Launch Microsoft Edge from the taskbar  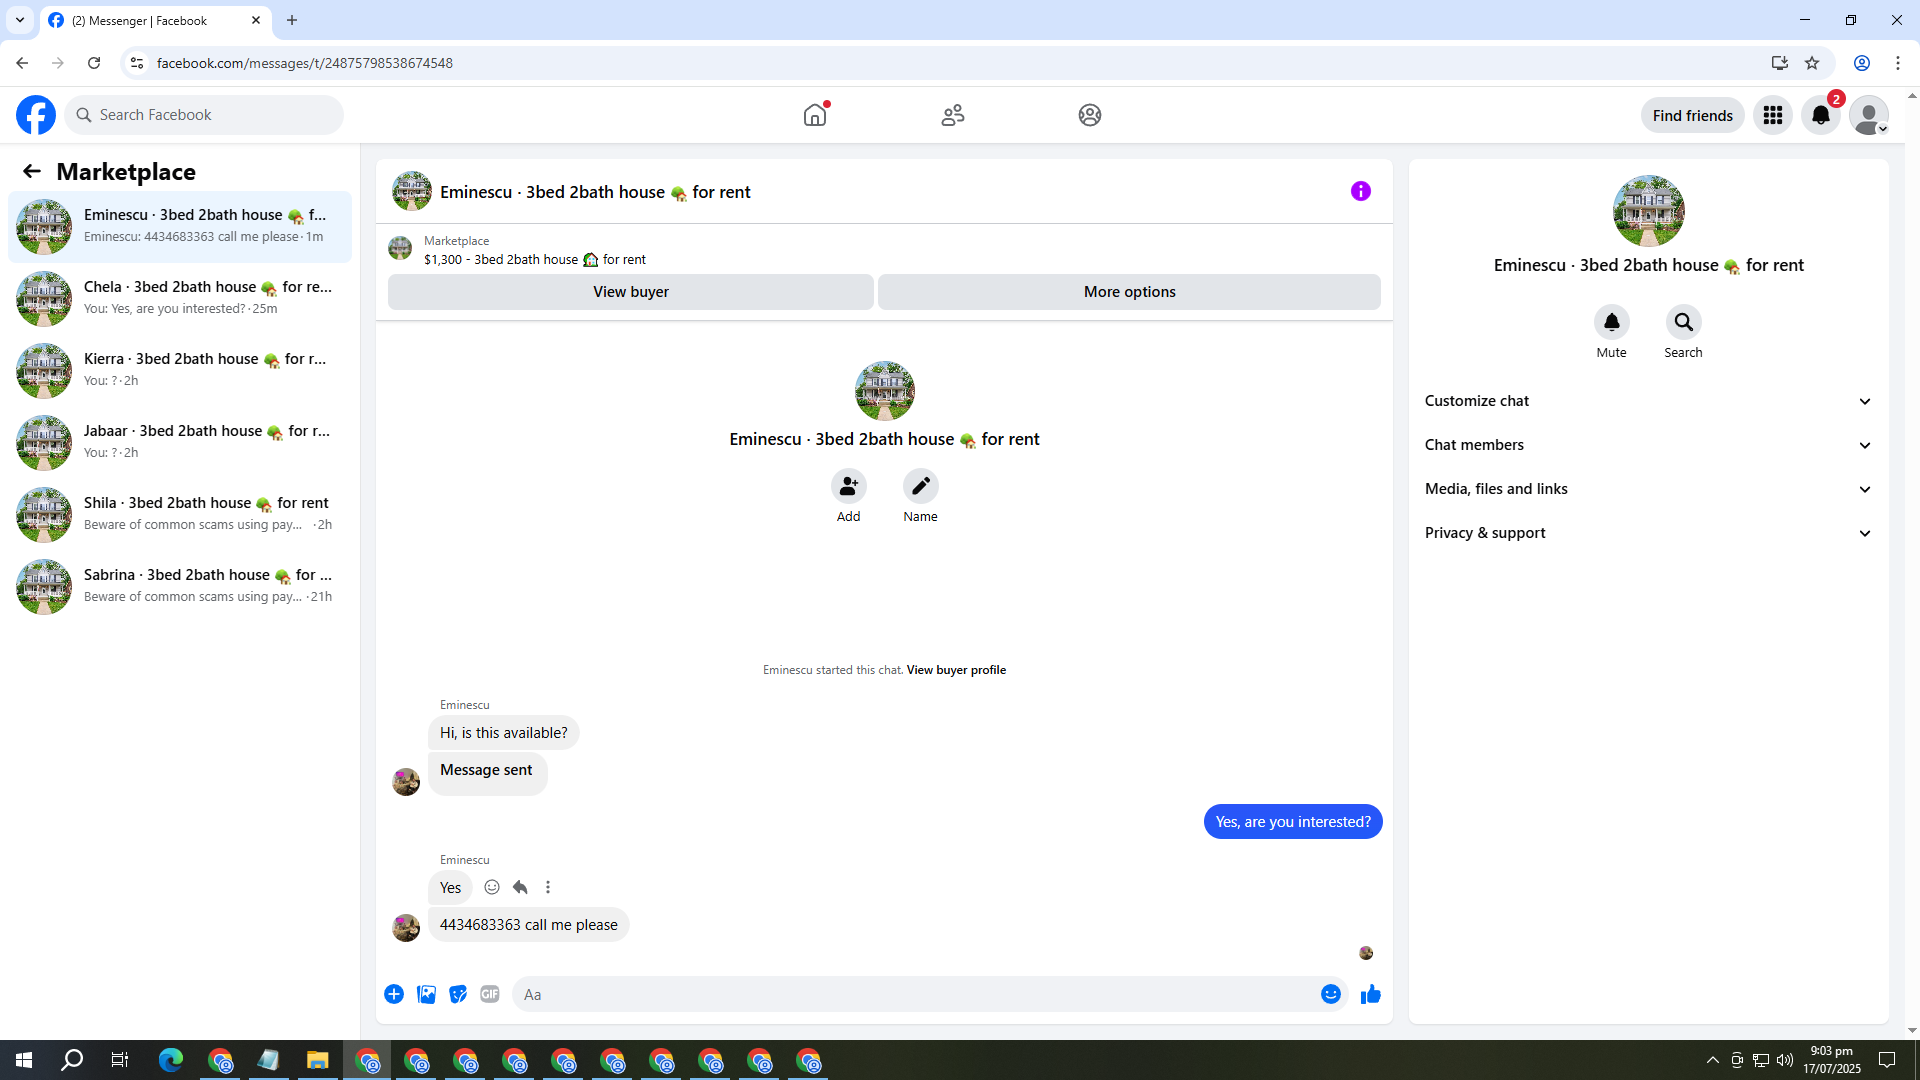tap(171, 1060)
